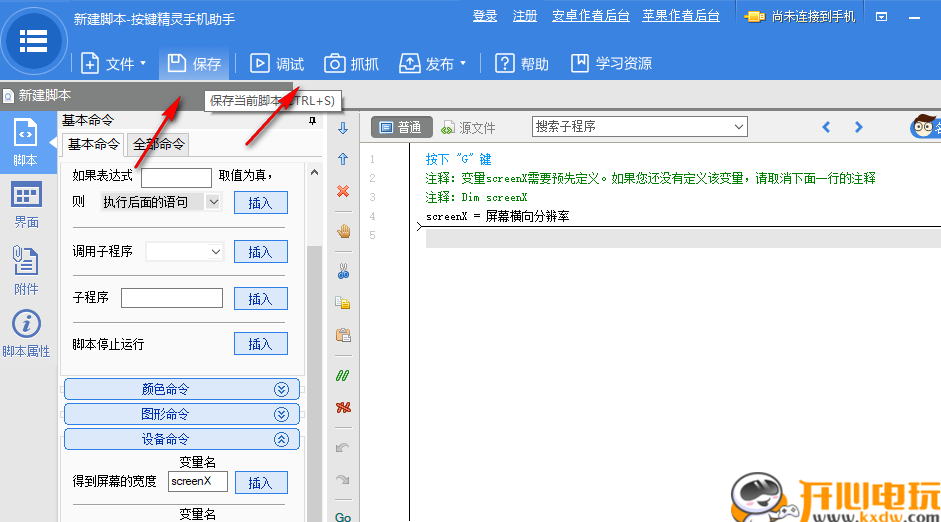Insert 脚本停止运行 command
Image resolution: width=941 pixels, height=522 pixels.
click(260, 344)
